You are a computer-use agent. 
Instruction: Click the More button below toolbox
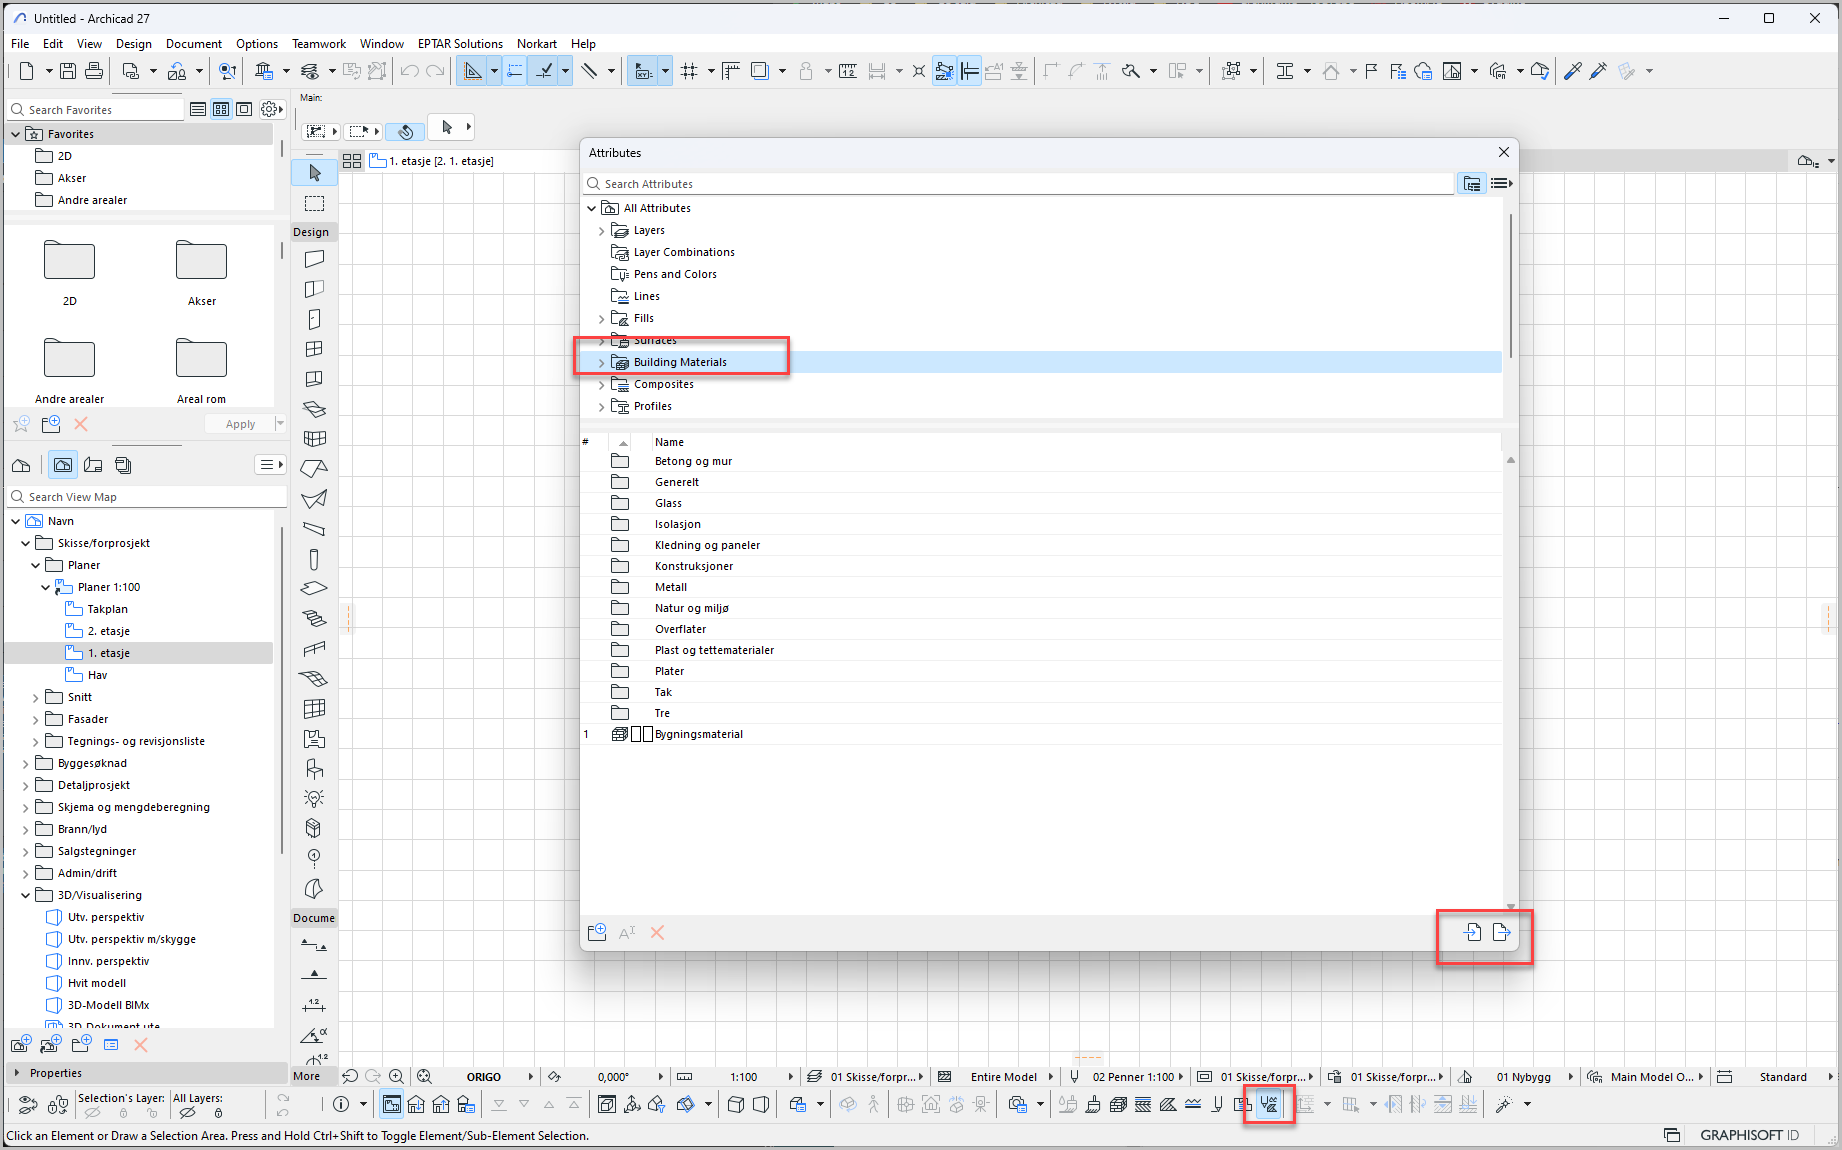pos(307,1076)
